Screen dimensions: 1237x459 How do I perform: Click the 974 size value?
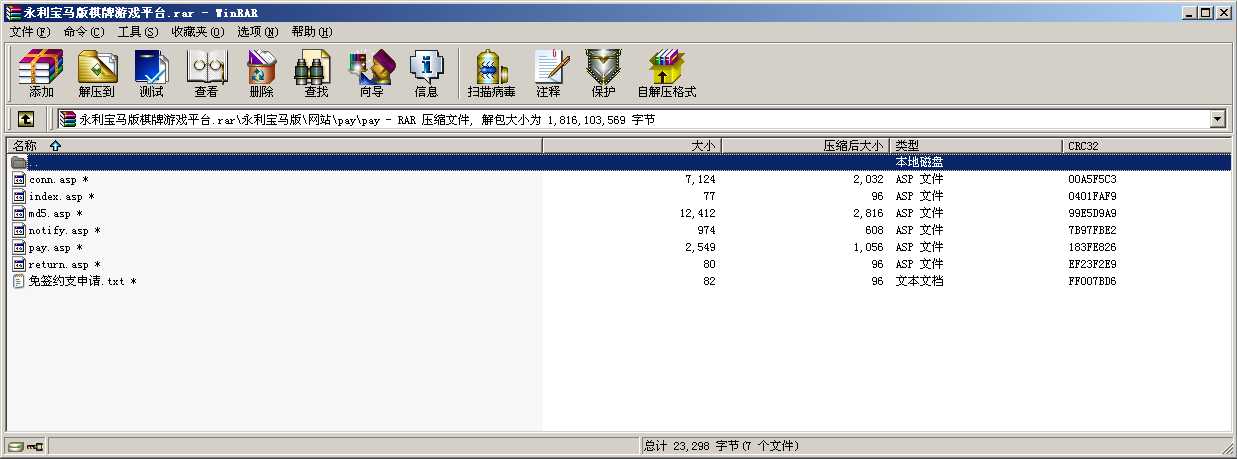(706, 231)
